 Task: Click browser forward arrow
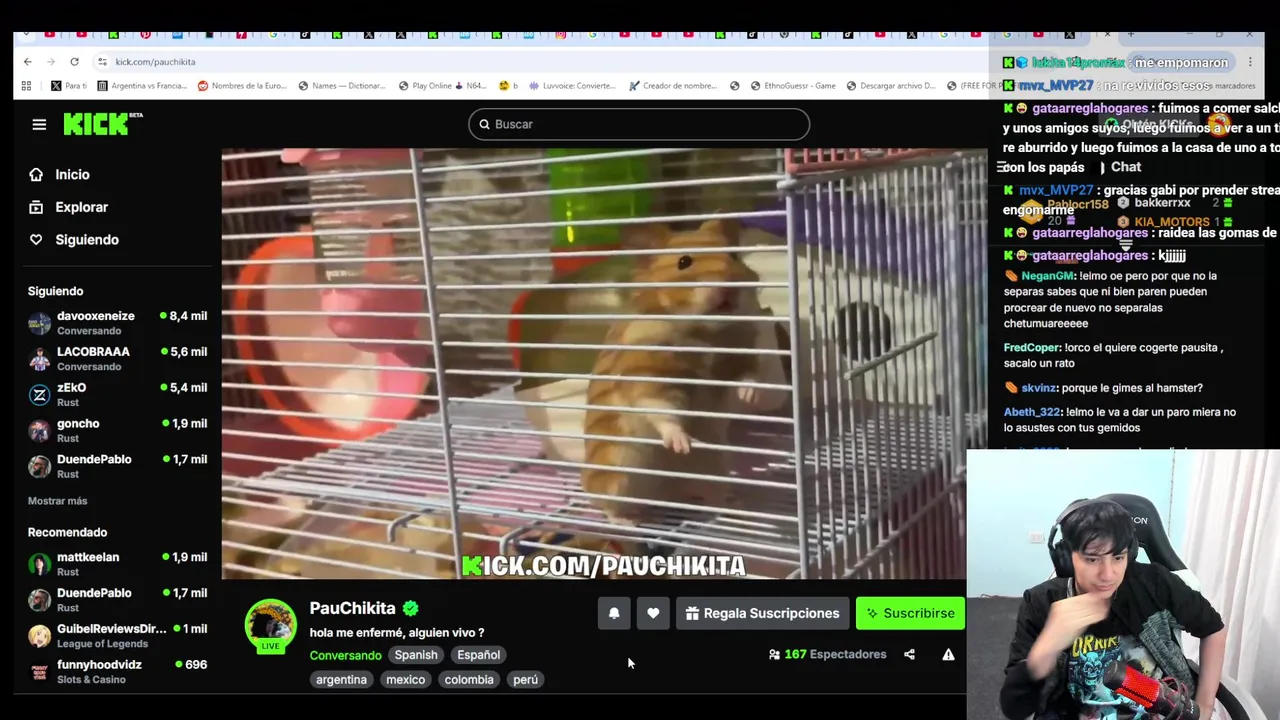coord(50,61)
